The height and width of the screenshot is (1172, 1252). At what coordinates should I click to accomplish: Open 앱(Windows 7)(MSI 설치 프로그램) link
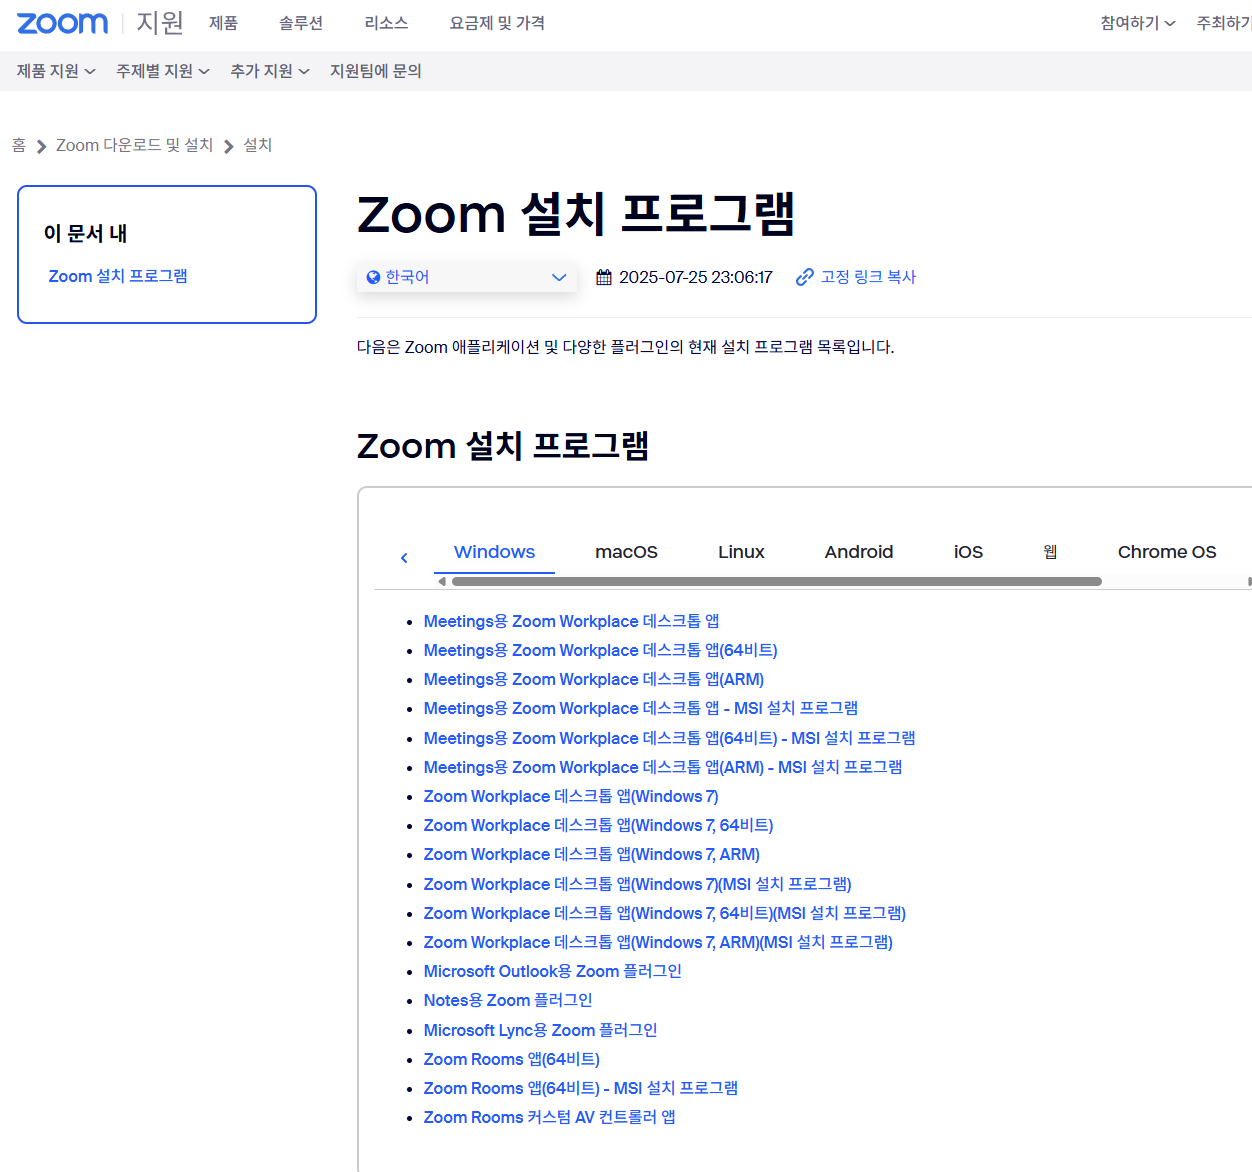[x=638, y=884]
